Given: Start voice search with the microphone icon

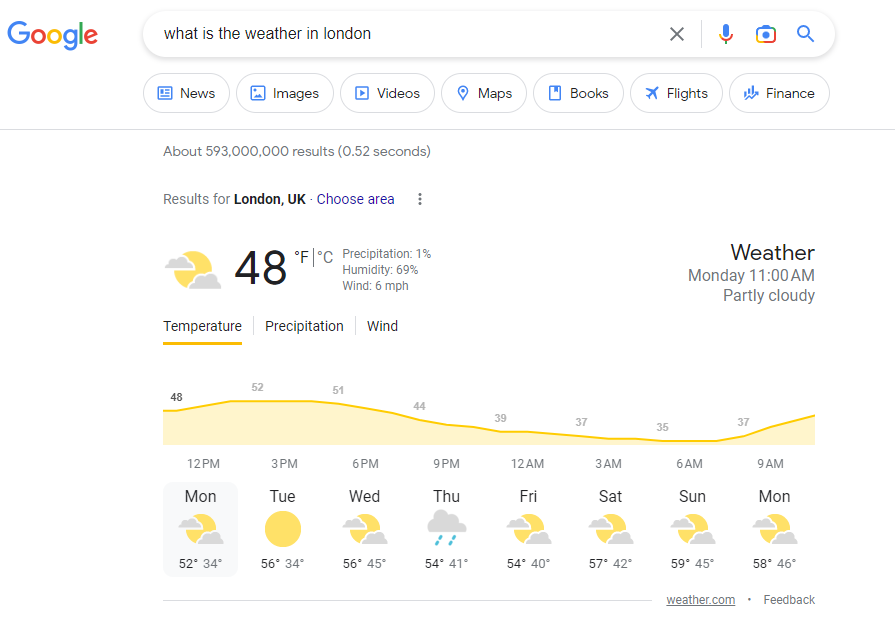Looking at the screenshot, I should tap(726, 34).
